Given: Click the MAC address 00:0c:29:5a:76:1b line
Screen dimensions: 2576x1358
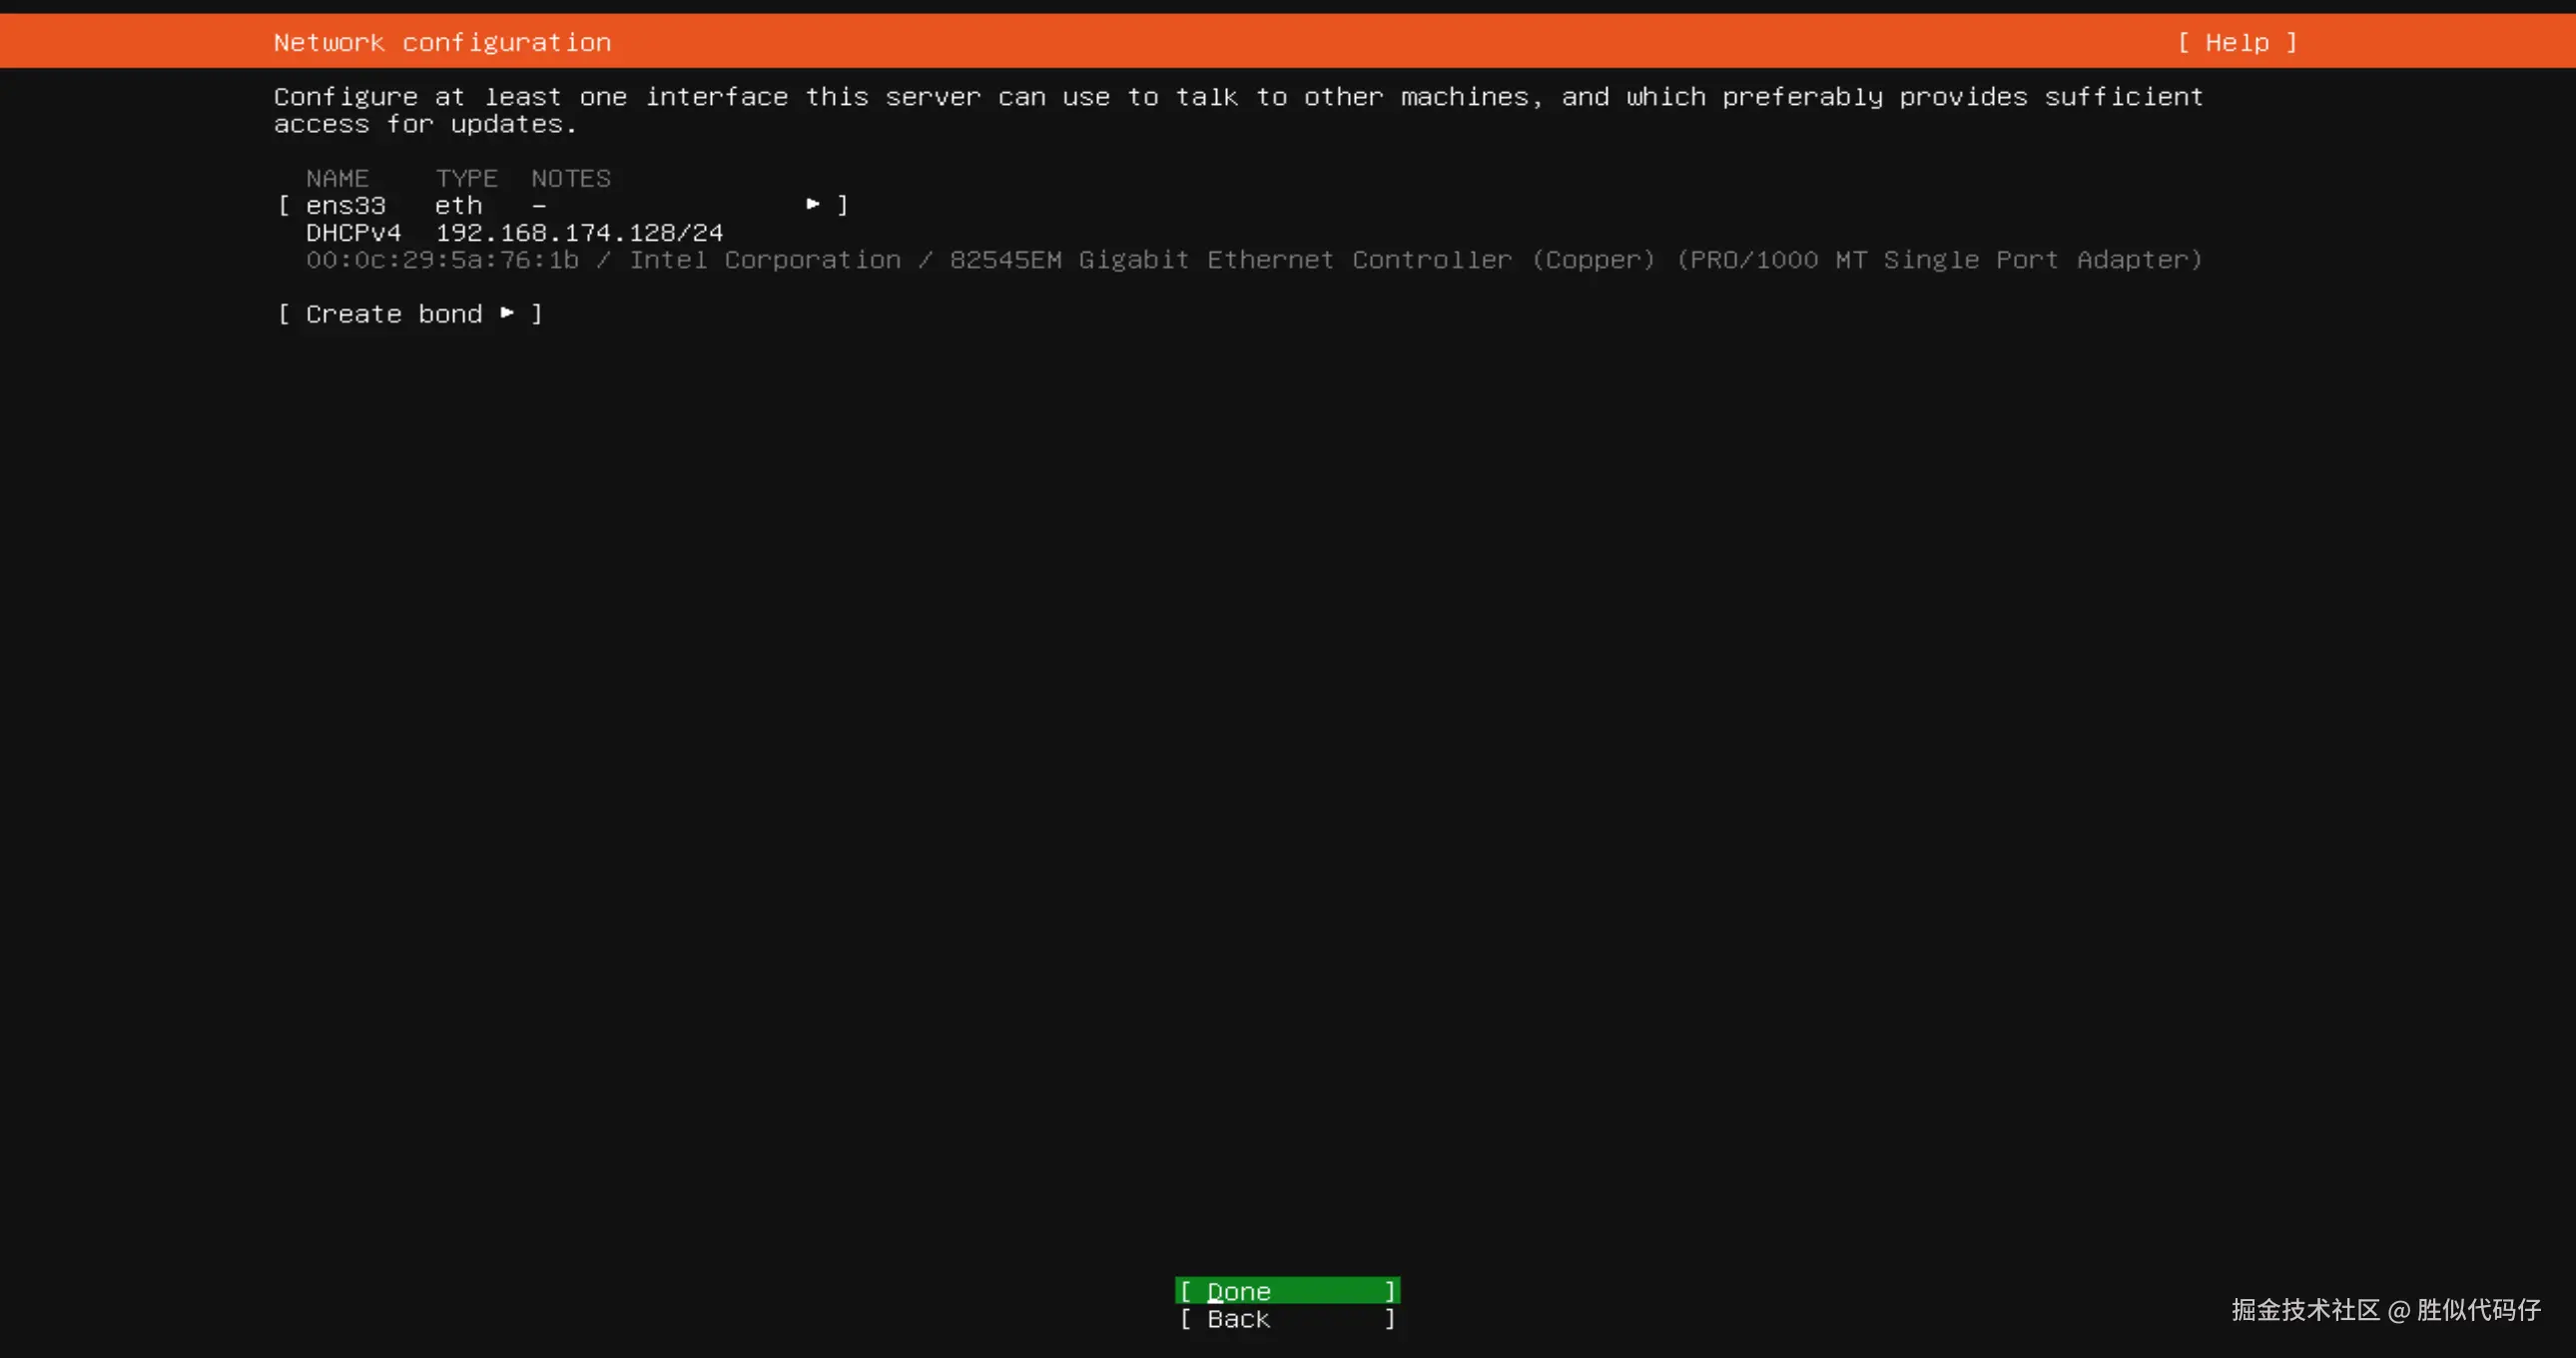Looking at the screenshot, I should pyautogui.click(x=1254, y=260).
